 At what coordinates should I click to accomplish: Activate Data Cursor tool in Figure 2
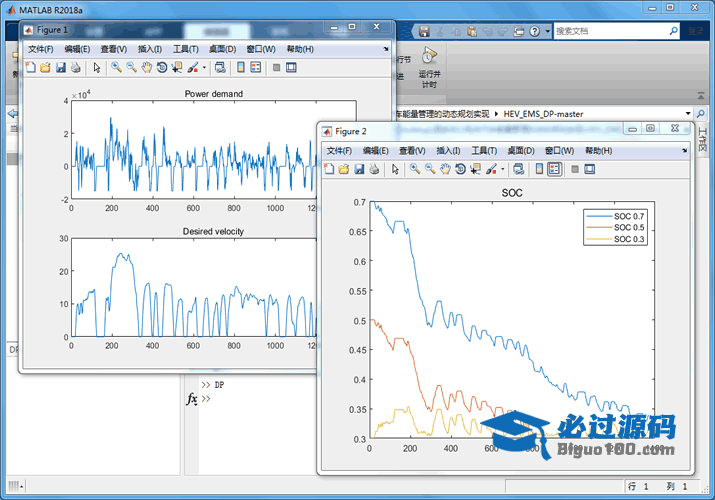[x=475, y=169]
